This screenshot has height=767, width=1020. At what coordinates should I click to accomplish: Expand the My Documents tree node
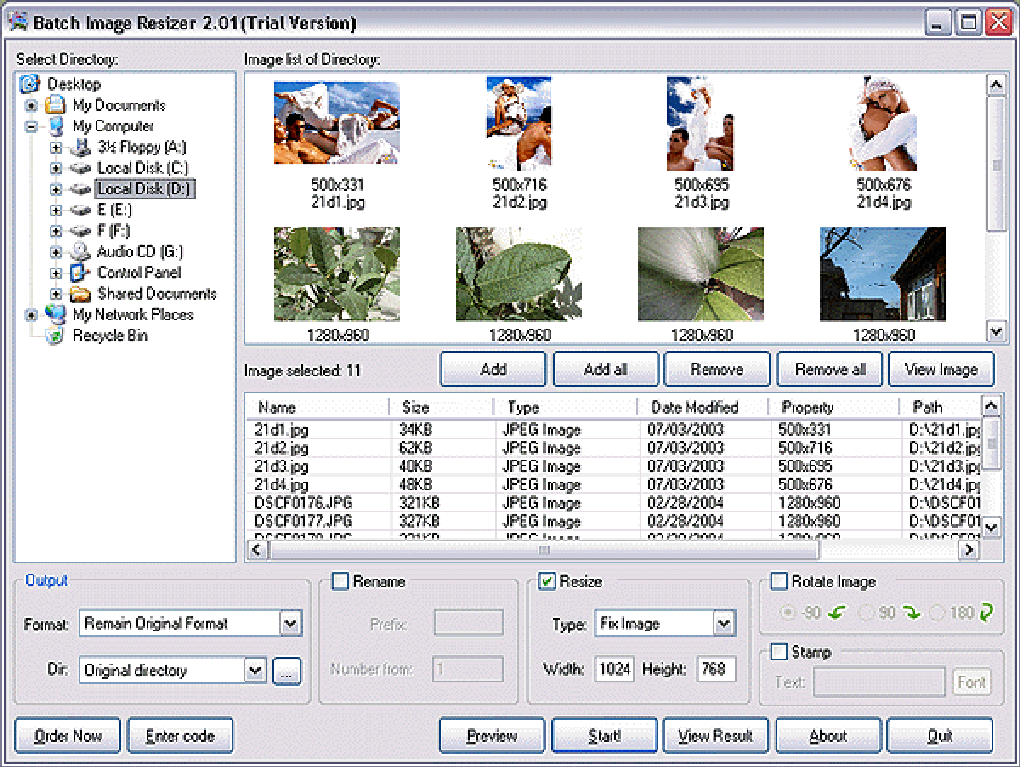(31, 105)
